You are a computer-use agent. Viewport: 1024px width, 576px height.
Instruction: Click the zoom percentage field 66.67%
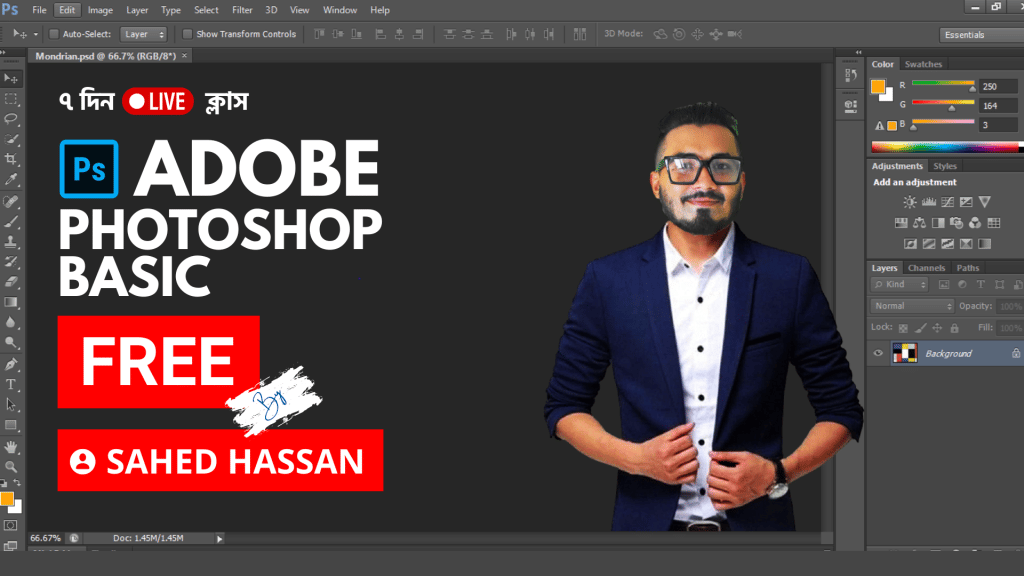(45, 538)
